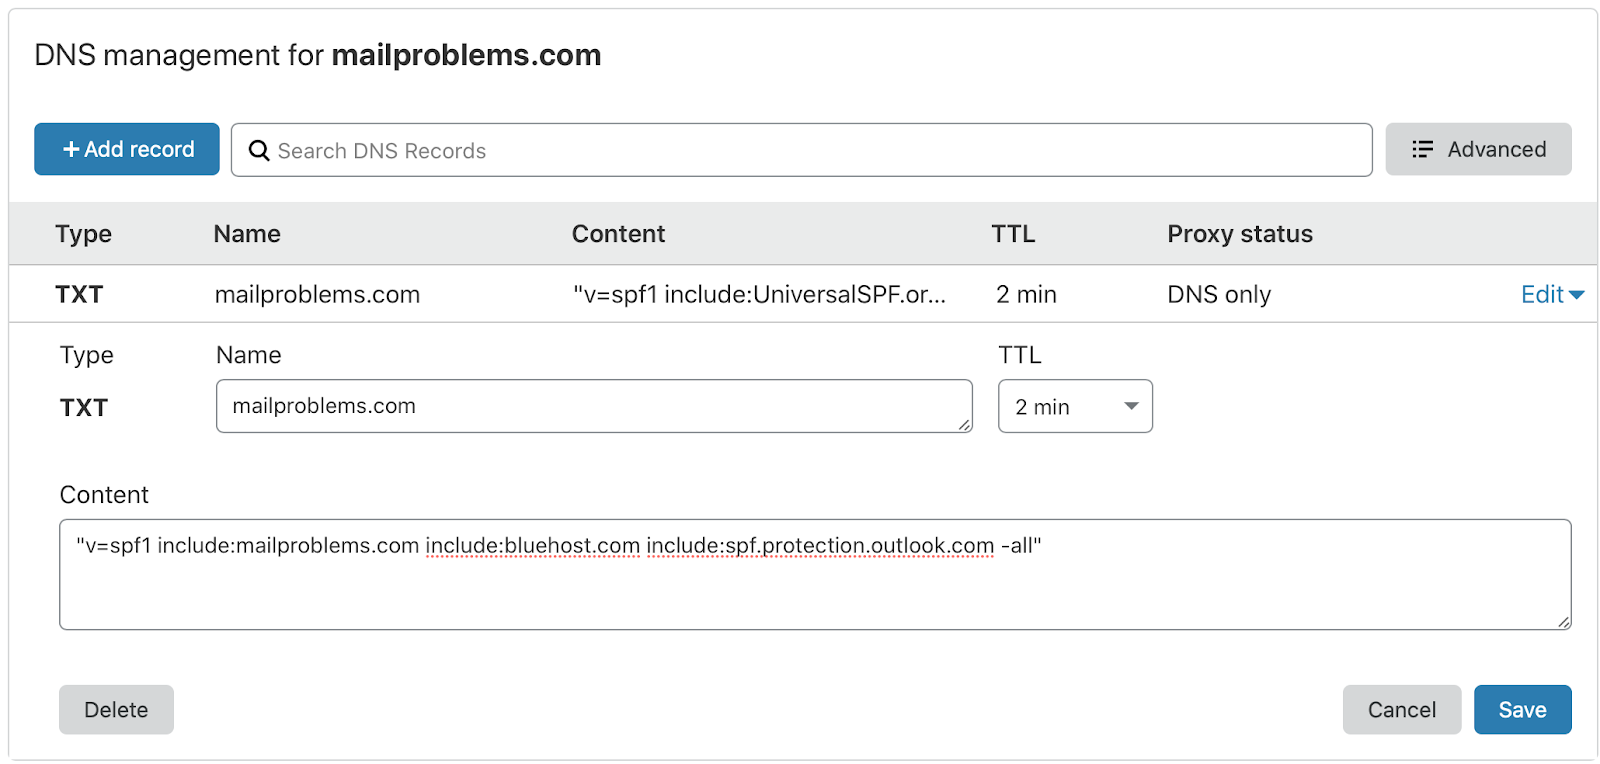Click inside the SPF Content textarea

(815, 574)
